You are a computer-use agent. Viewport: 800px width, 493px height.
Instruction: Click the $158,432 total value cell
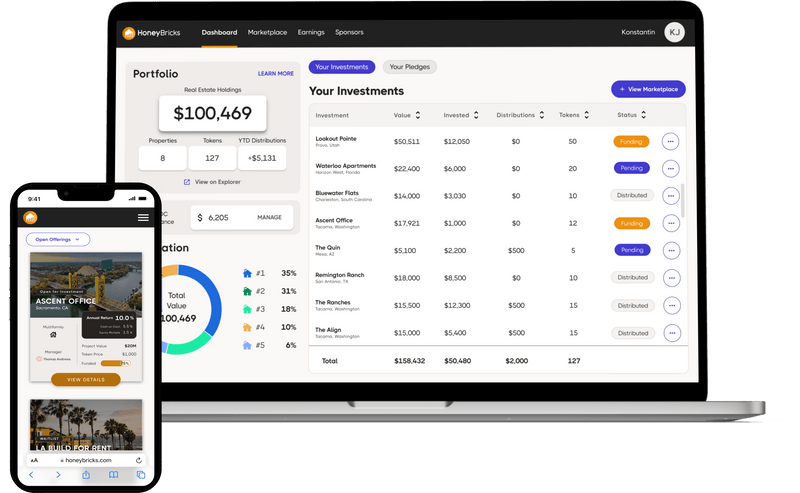(409, 361)
